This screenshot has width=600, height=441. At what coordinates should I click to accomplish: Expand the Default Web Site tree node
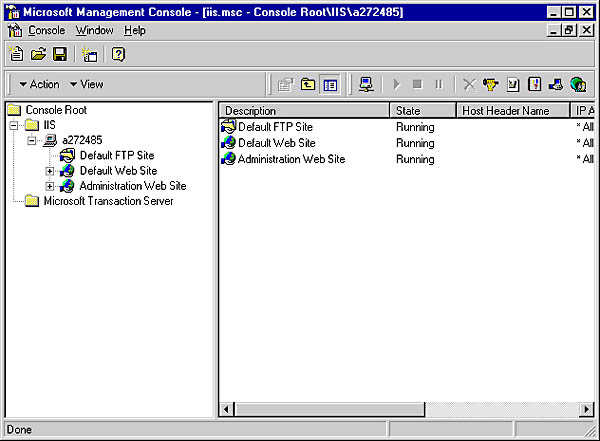coord(49,171)
